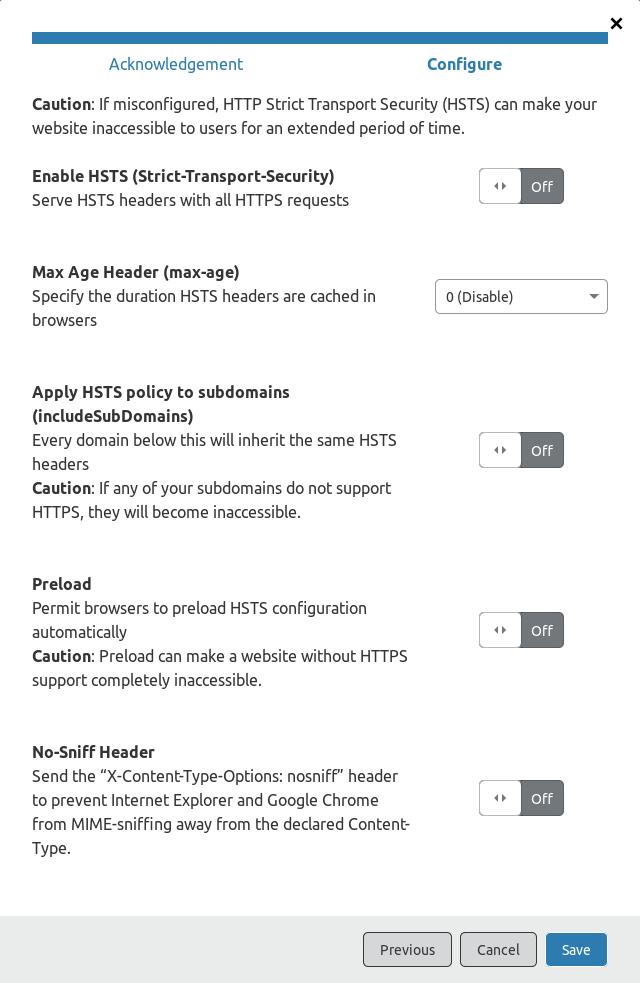The image size is (640, 983).
Task: Turn on the Preload toggle
Action: coord(521,630)
